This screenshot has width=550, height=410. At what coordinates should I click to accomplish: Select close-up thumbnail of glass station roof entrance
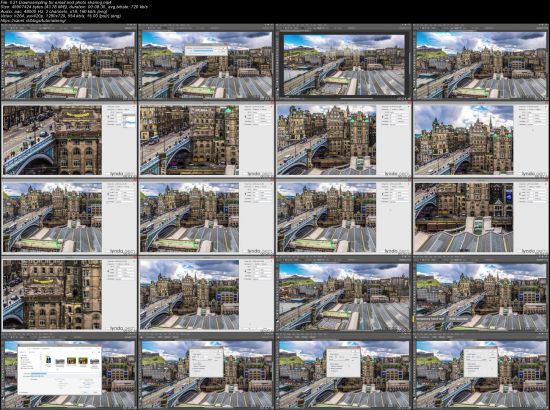point(481,216)
